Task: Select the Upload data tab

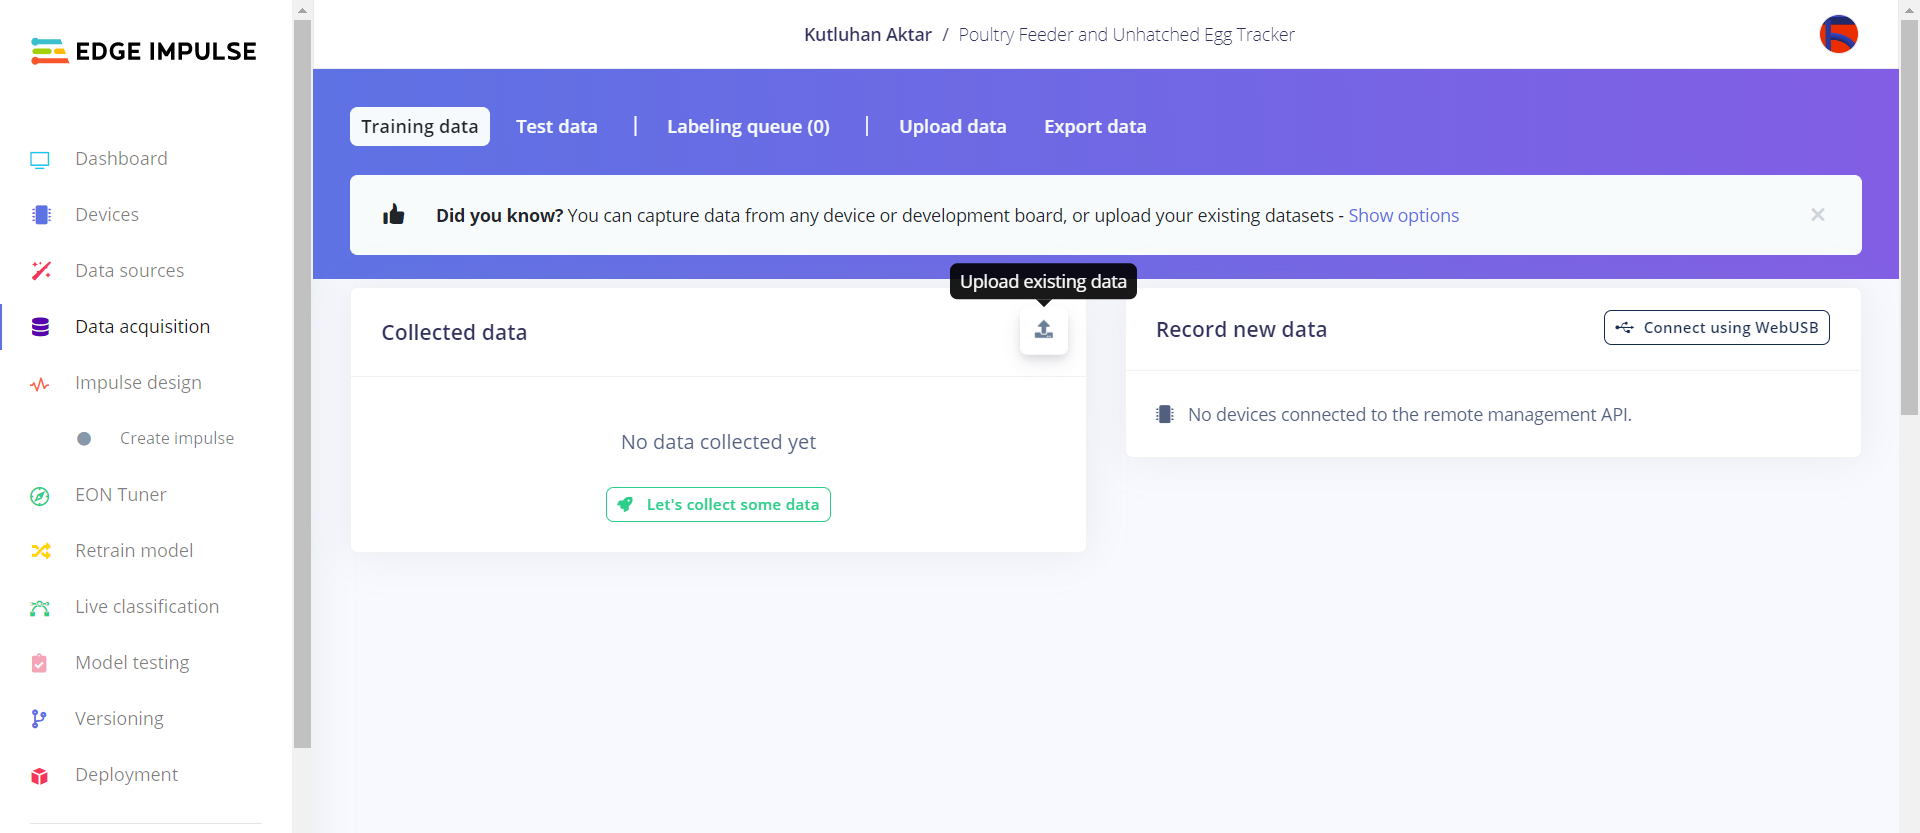Action: 952,127
